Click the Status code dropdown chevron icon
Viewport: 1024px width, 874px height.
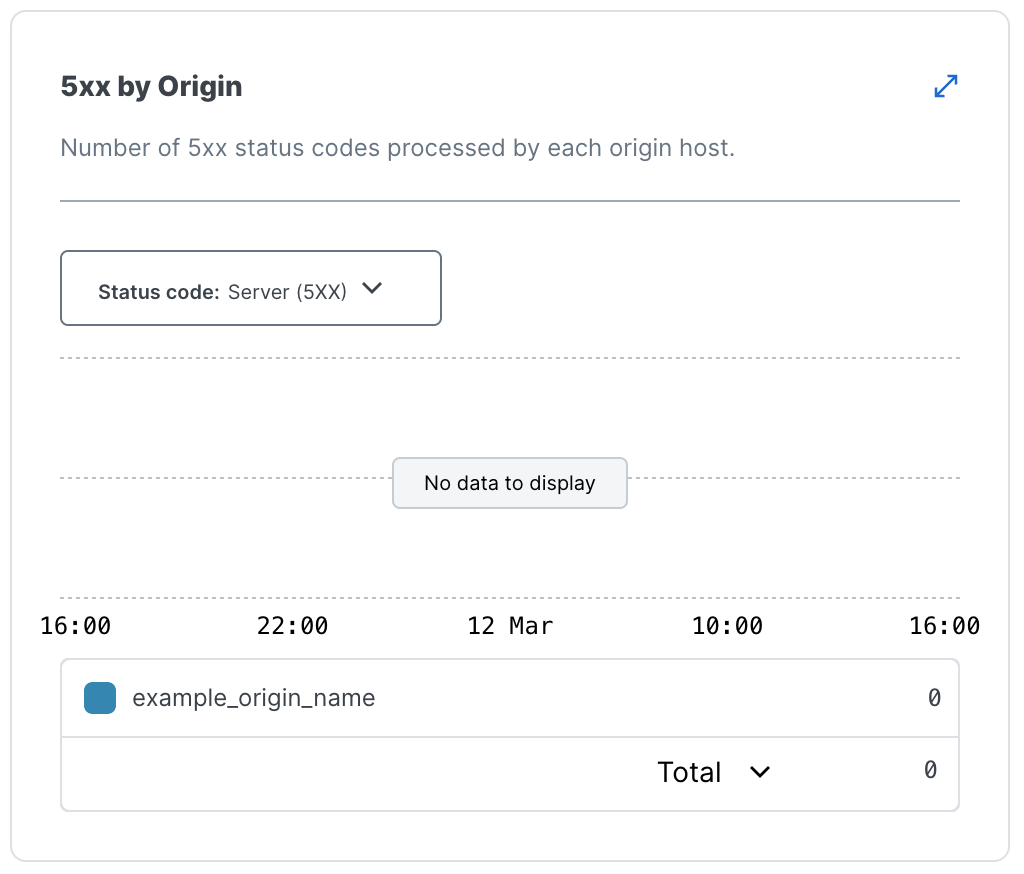372,288
